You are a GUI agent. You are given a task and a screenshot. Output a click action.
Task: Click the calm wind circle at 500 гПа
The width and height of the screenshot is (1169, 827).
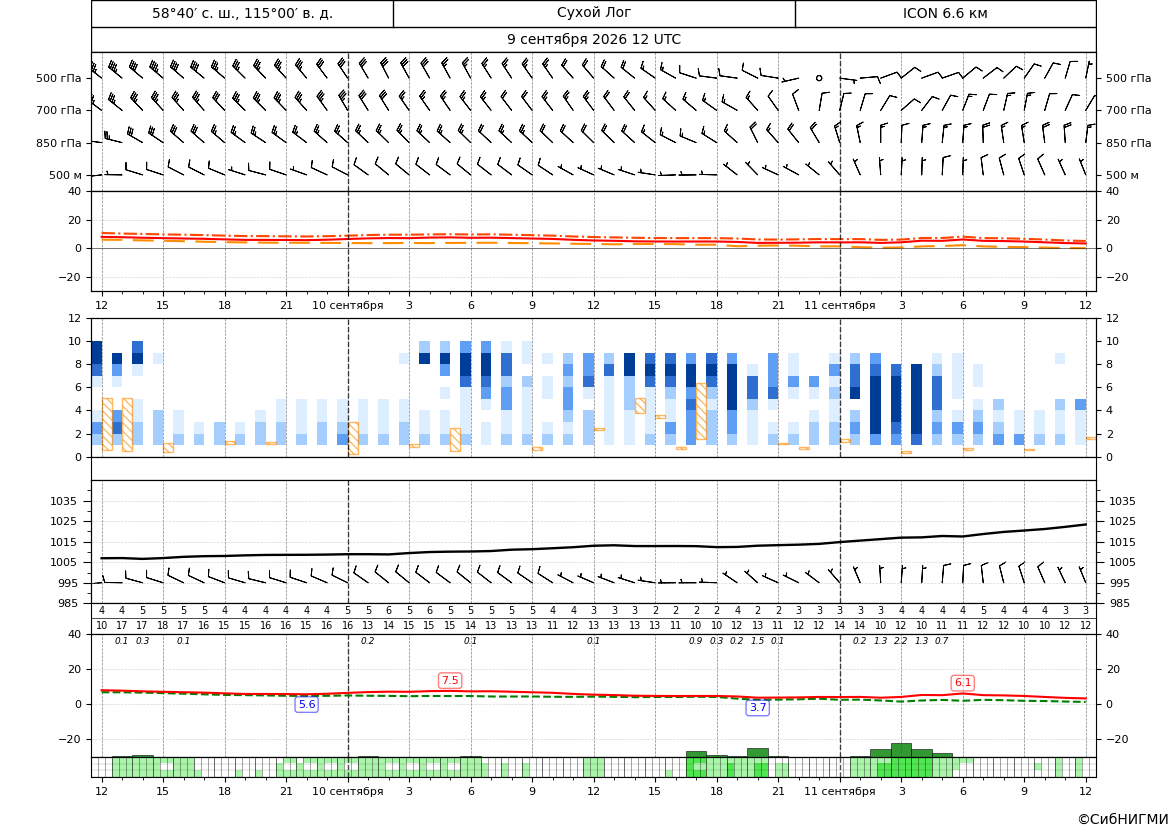[819, 78]
